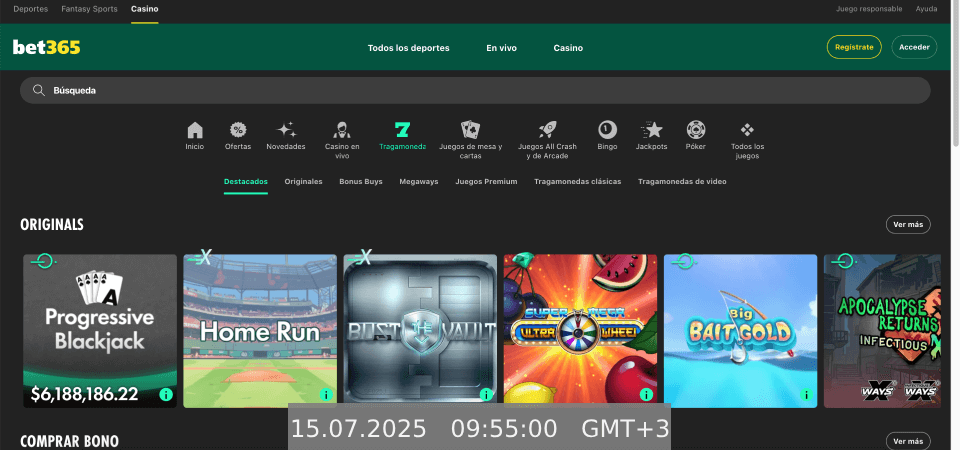This screenshot has height=450, width=960.
Task: Open the Super Mega Ultra Wheel tile
Action: click(580, 331)
